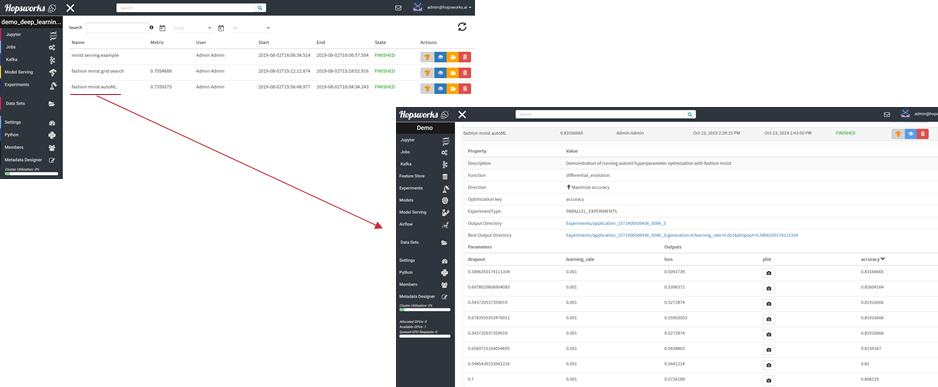Open plot camera for loss 0.5441214 row
The width and height of the screenshot is (938, 387).
pyautogui.click(x=769, y=365)
